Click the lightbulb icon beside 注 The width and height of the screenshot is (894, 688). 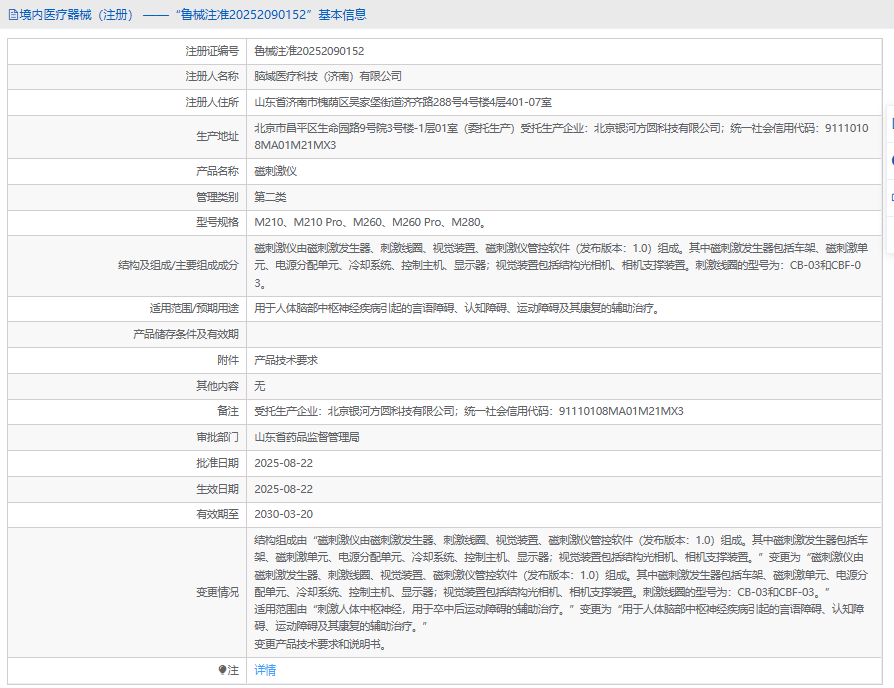(223, 670)
